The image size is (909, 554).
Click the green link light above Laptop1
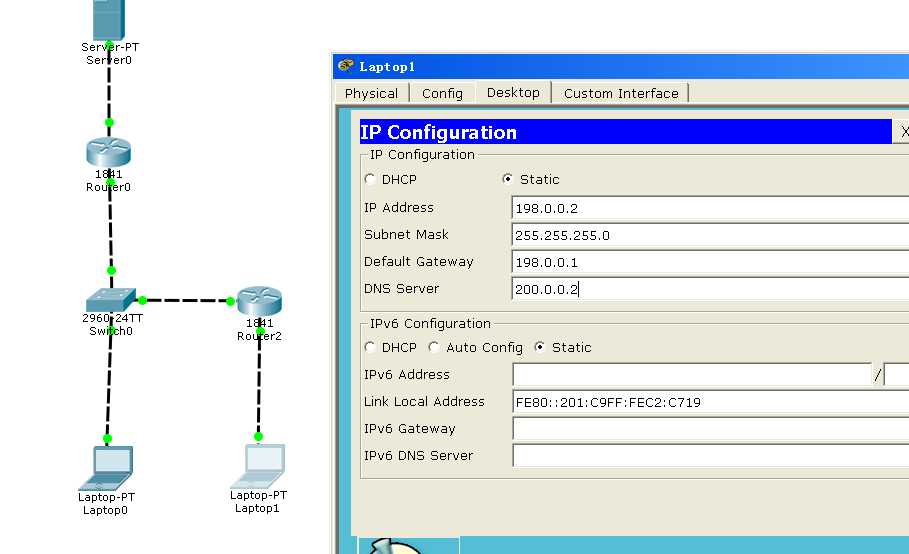[x=259, y=436]
